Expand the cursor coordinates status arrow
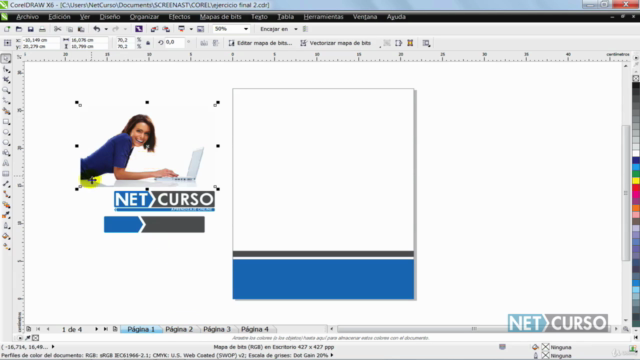640x360 pixels. click(x=53, y=347)
